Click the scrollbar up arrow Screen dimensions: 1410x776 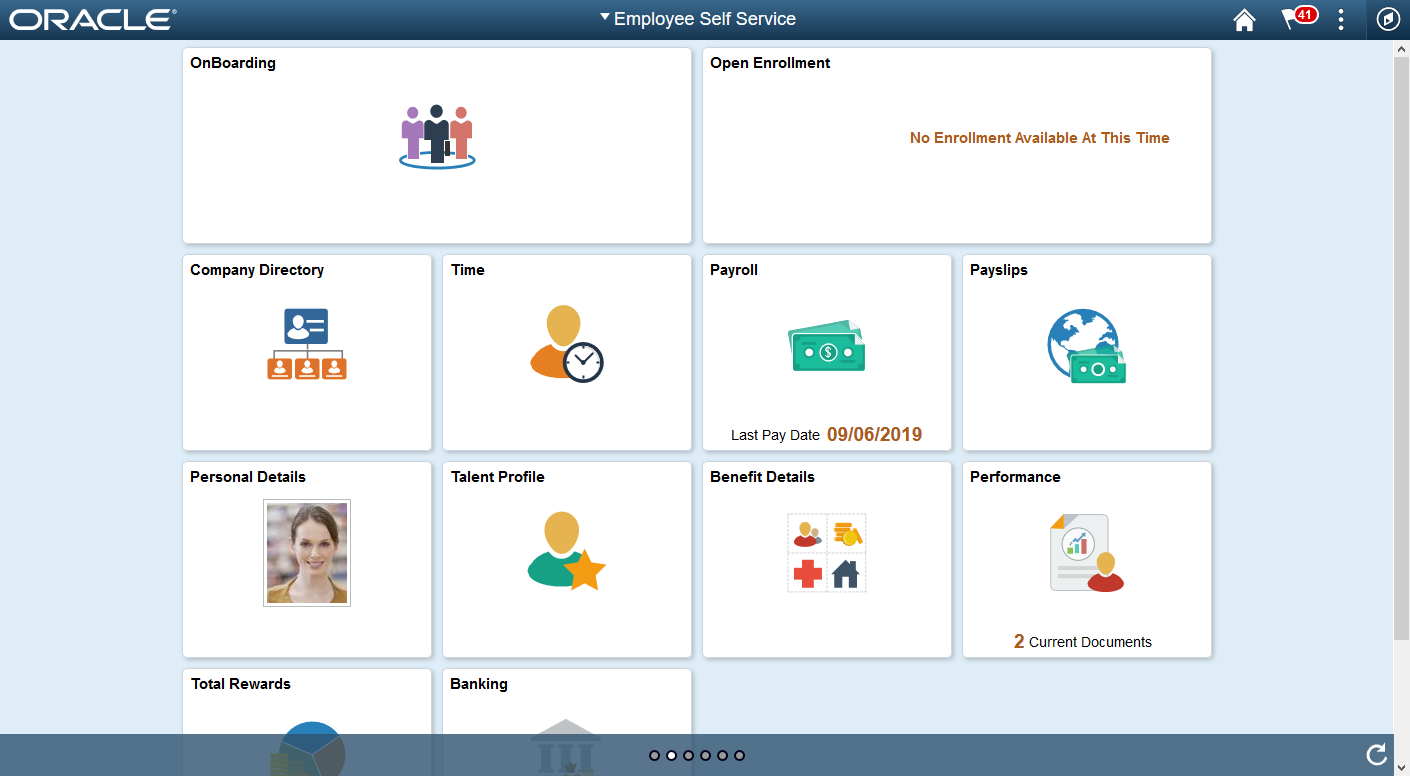1401,48
